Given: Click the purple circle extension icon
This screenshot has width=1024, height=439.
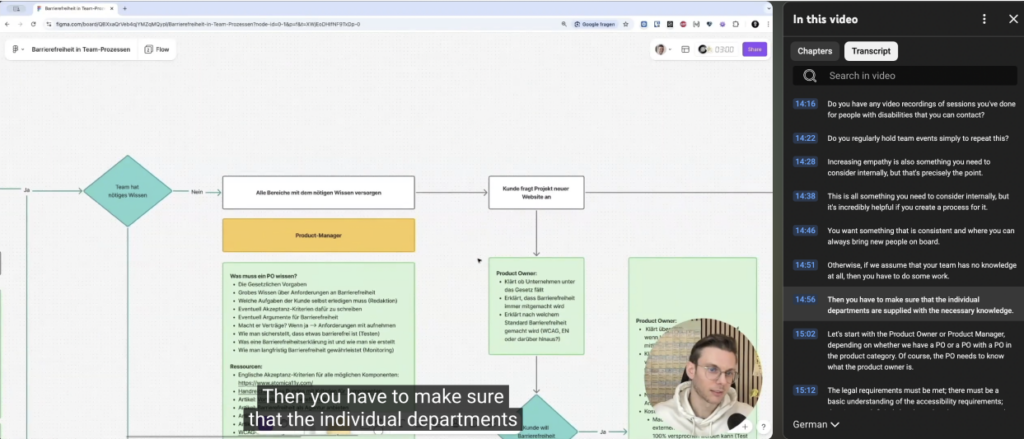Looking at the screenshot, I should point(722,24).
